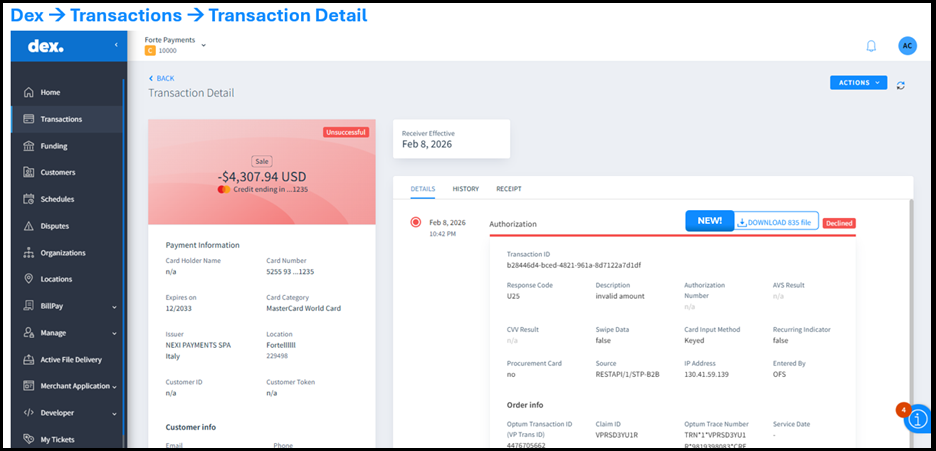
Task: Collapse the sidebar with the chevron
Action: [115, 45]
